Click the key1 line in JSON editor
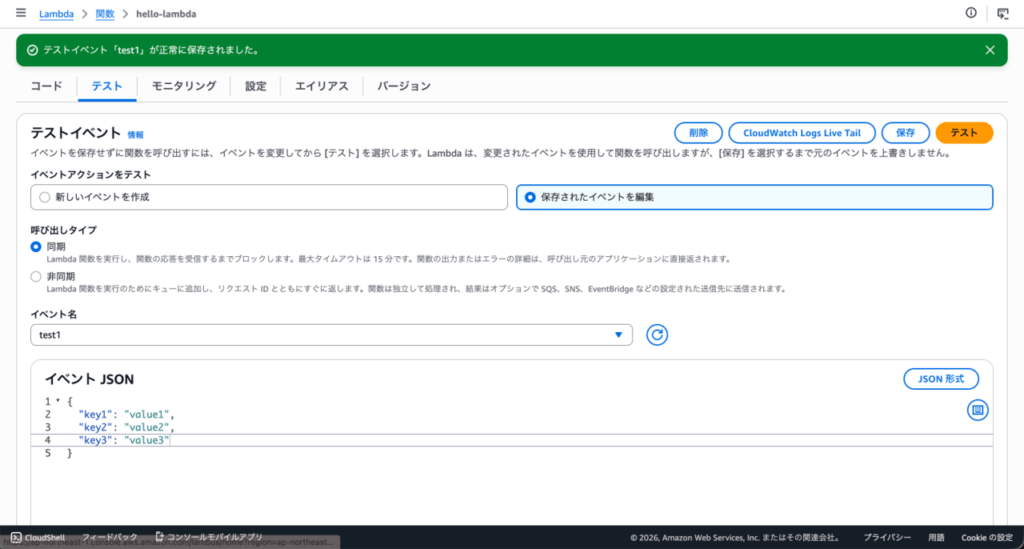 click(126, 415)
